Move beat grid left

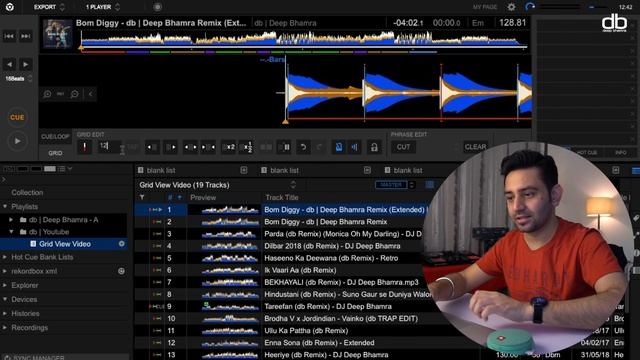(152, 147)
